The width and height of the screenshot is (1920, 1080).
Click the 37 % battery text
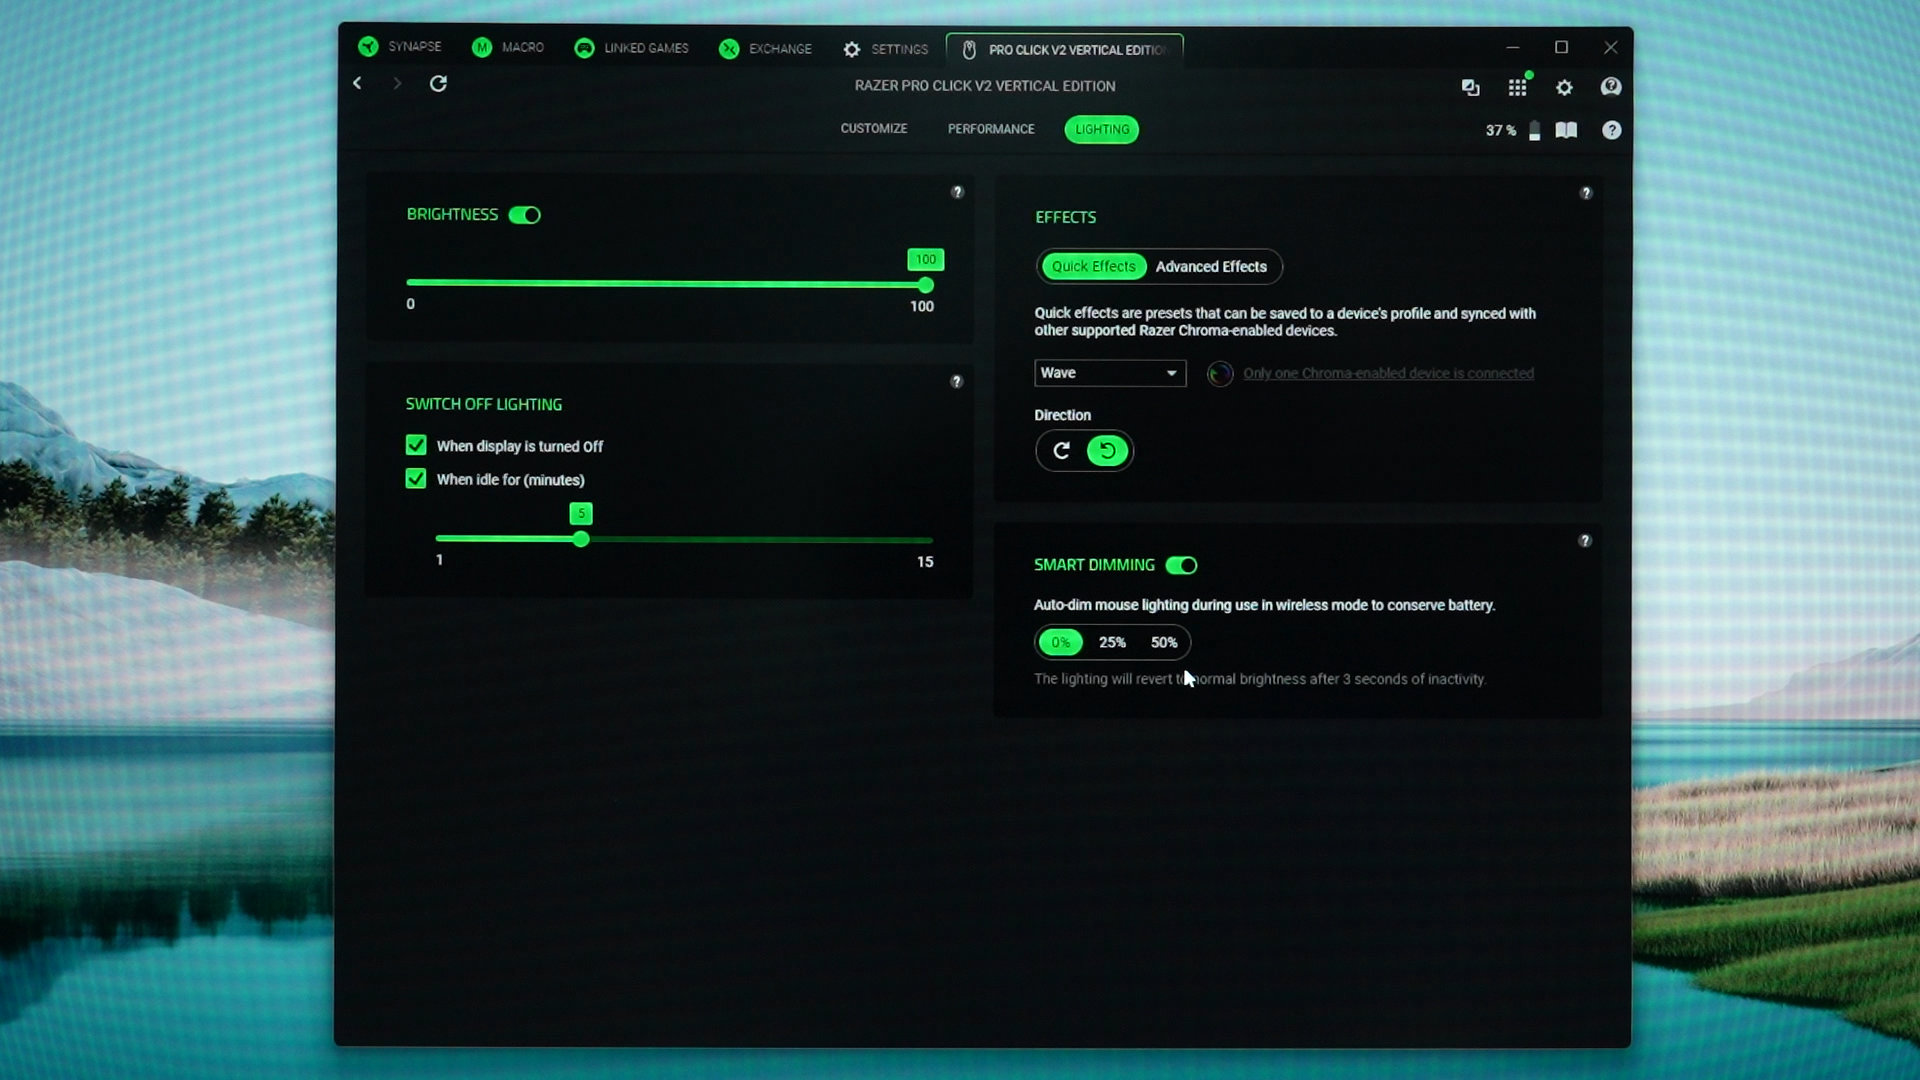click(1500, 131)
